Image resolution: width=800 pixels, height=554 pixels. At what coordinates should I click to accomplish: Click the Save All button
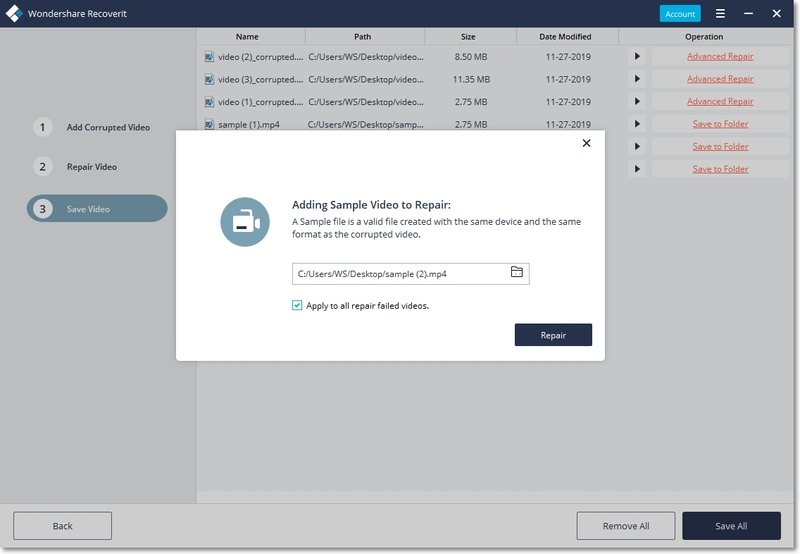pos(730,526)
